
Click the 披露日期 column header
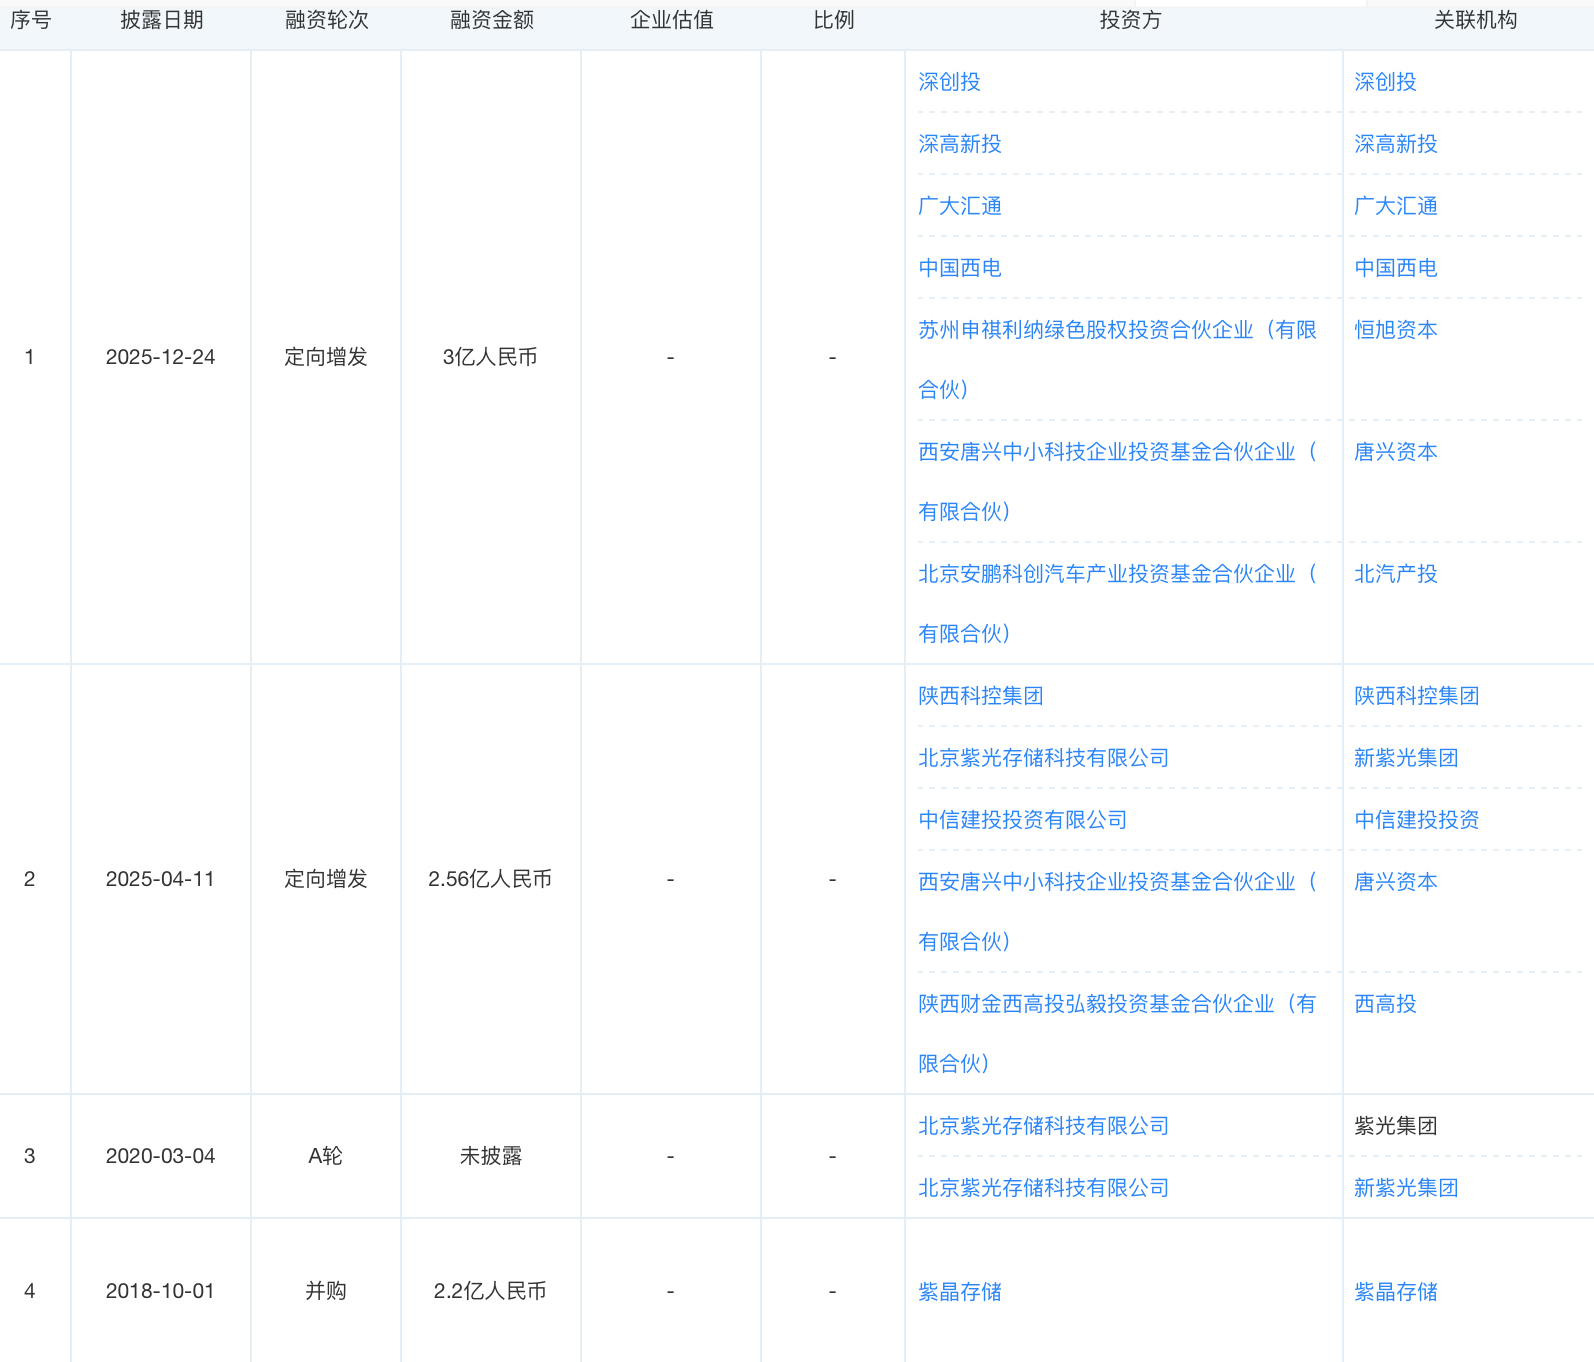click(x=161, y=20)
